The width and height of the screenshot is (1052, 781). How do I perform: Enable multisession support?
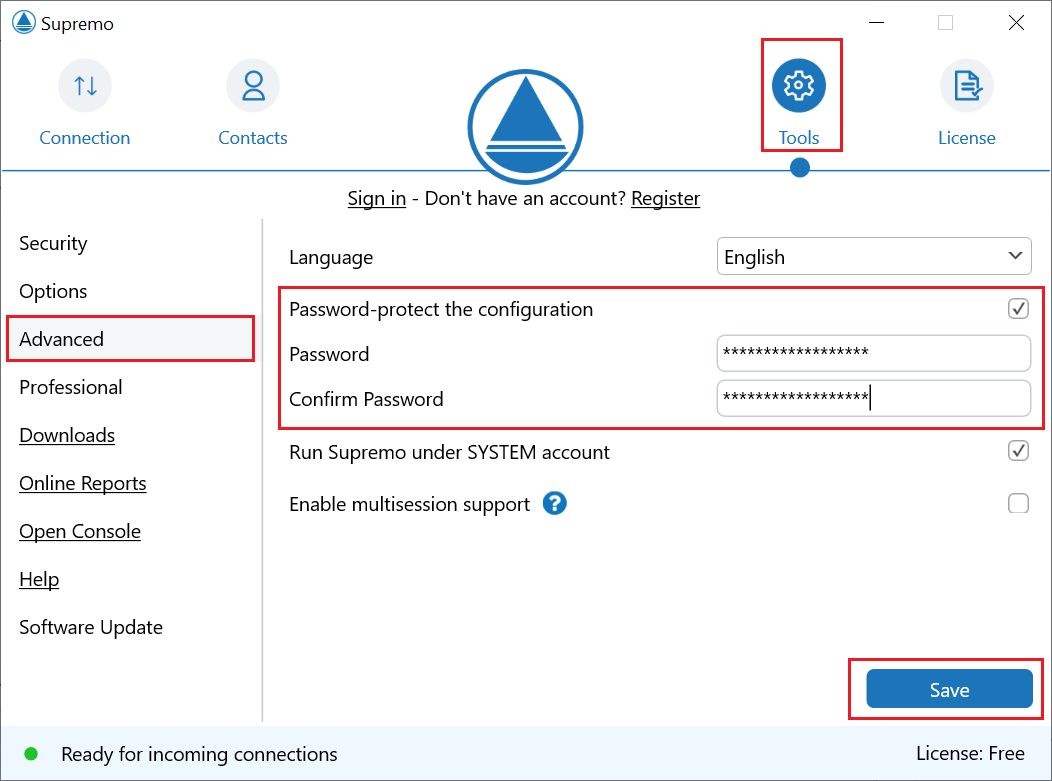coord(1018,503)
